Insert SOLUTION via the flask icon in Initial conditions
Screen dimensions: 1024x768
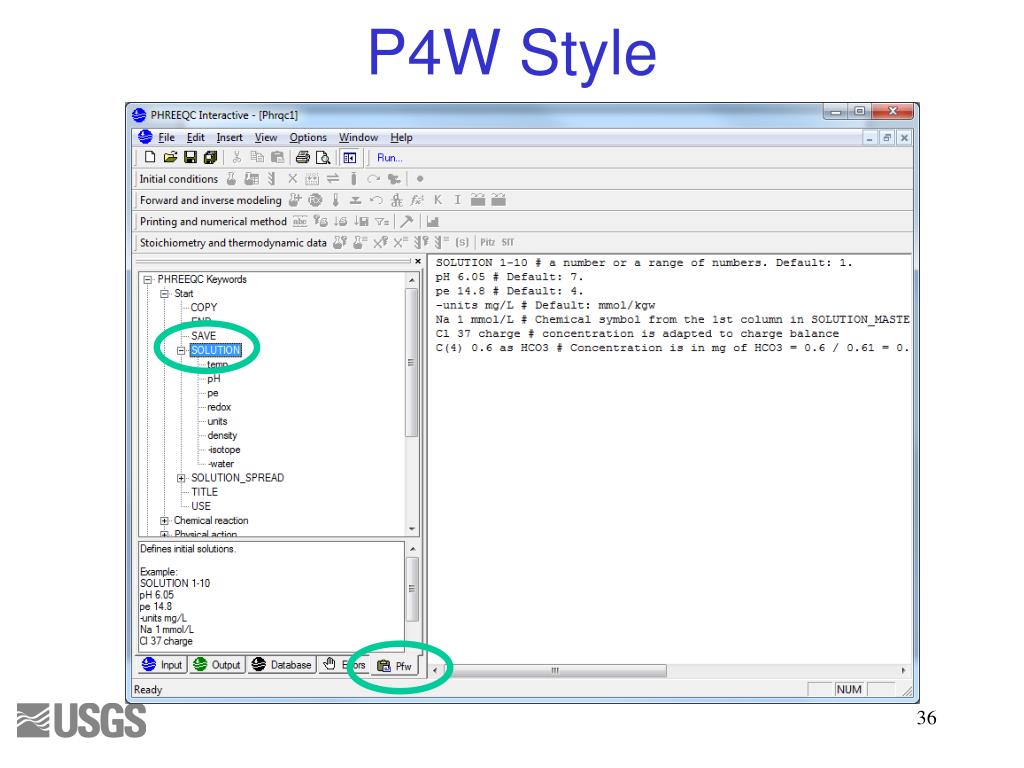tap(231, 178)
